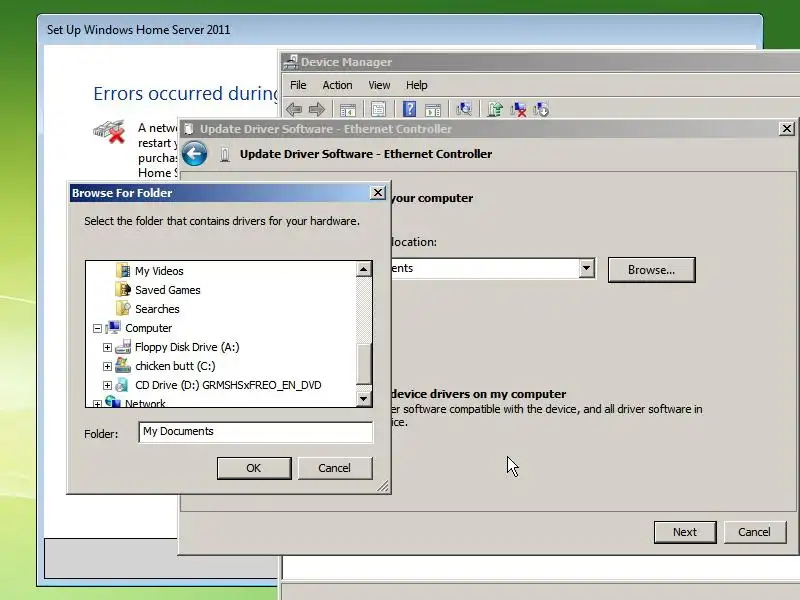The height and width of the screenshot is (600, 800).
Task: Click the My Videos folder icon
Action: pos(123,270)
